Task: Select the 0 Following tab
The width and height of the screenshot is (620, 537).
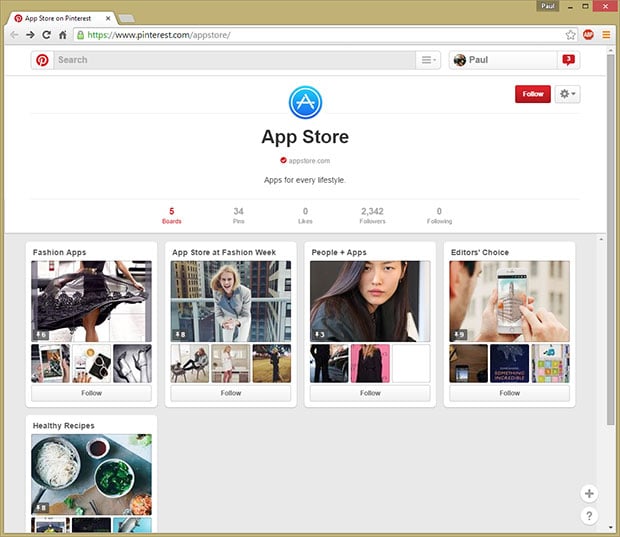Action: (x=439, y=216)
